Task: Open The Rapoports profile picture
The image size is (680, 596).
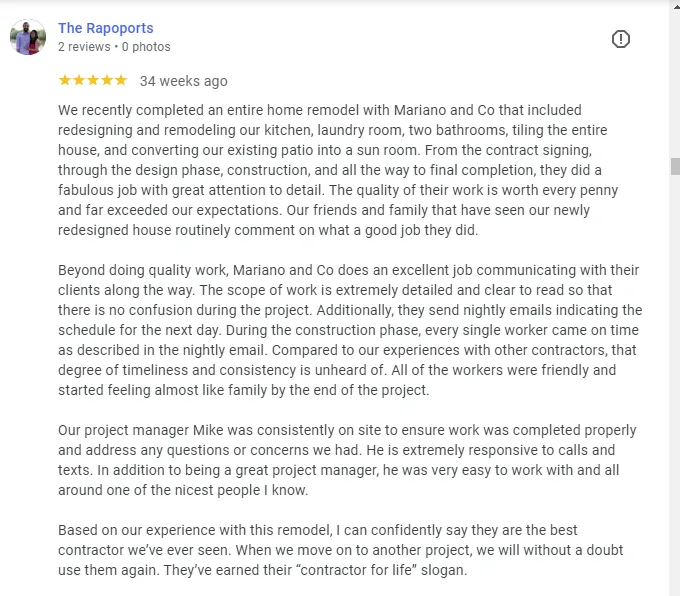Action: coord(28,38)
